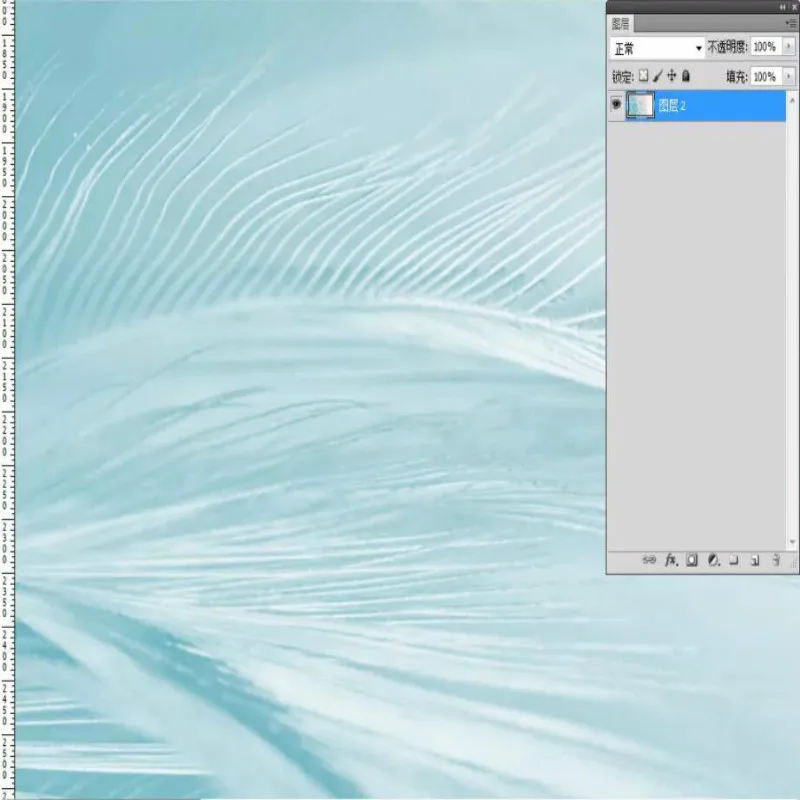Create new fill or adjustment layer
The height and width of the screenshot is (800, 800).
[x=713, y=560]
